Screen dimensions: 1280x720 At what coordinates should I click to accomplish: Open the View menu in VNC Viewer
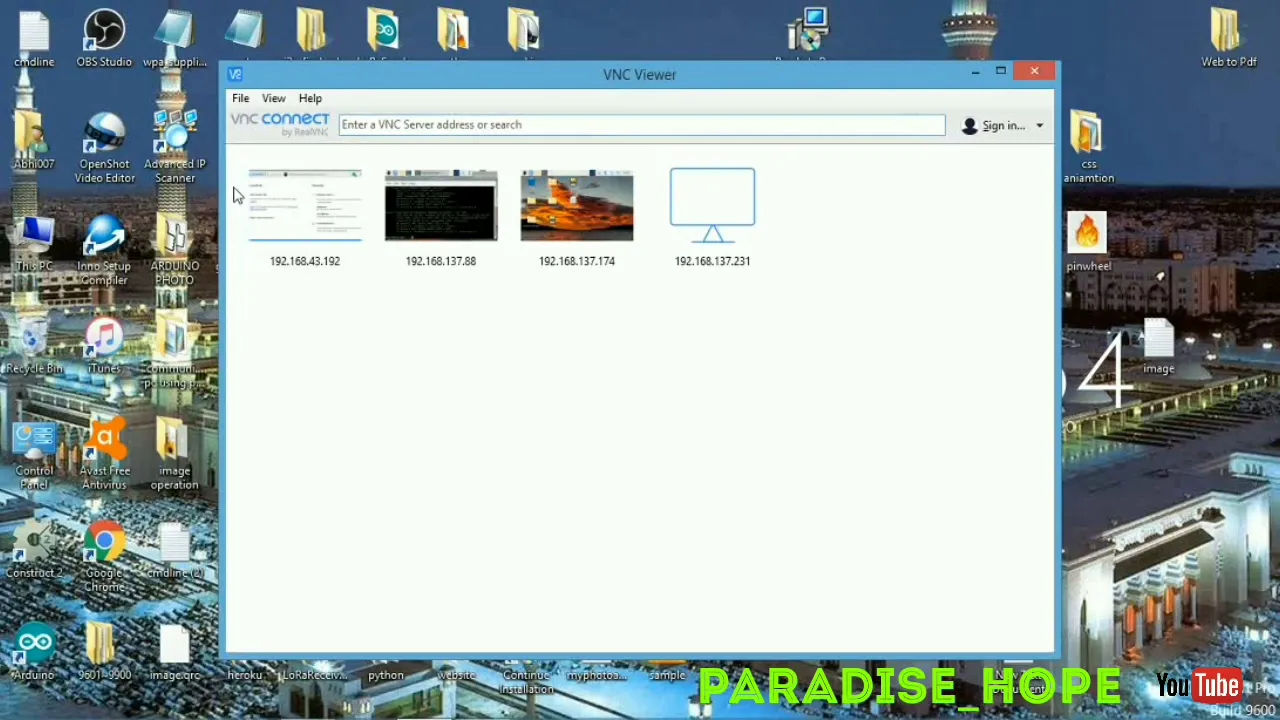[273, 98]
